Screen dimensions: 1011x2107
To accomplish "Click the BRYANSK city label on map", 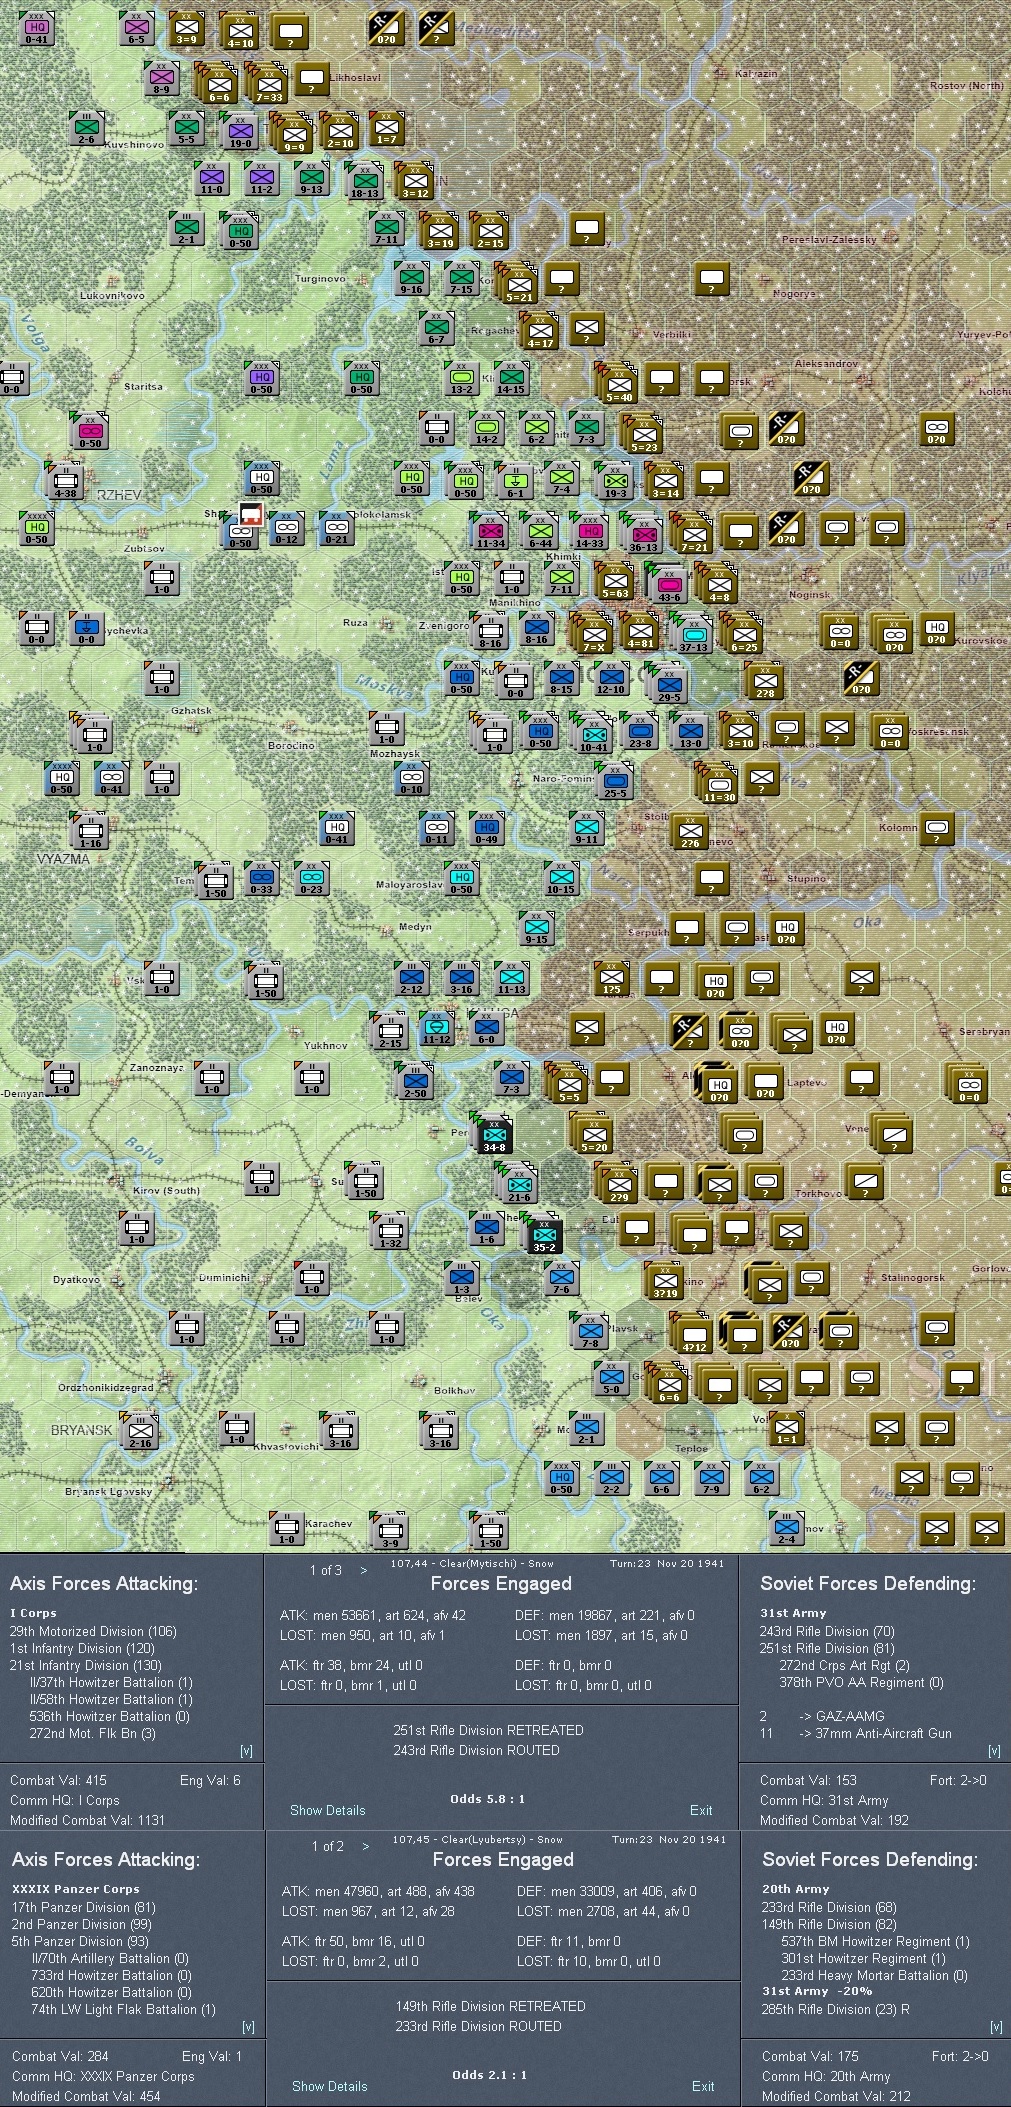I will pyautogui.click(x=82, y=1430).
